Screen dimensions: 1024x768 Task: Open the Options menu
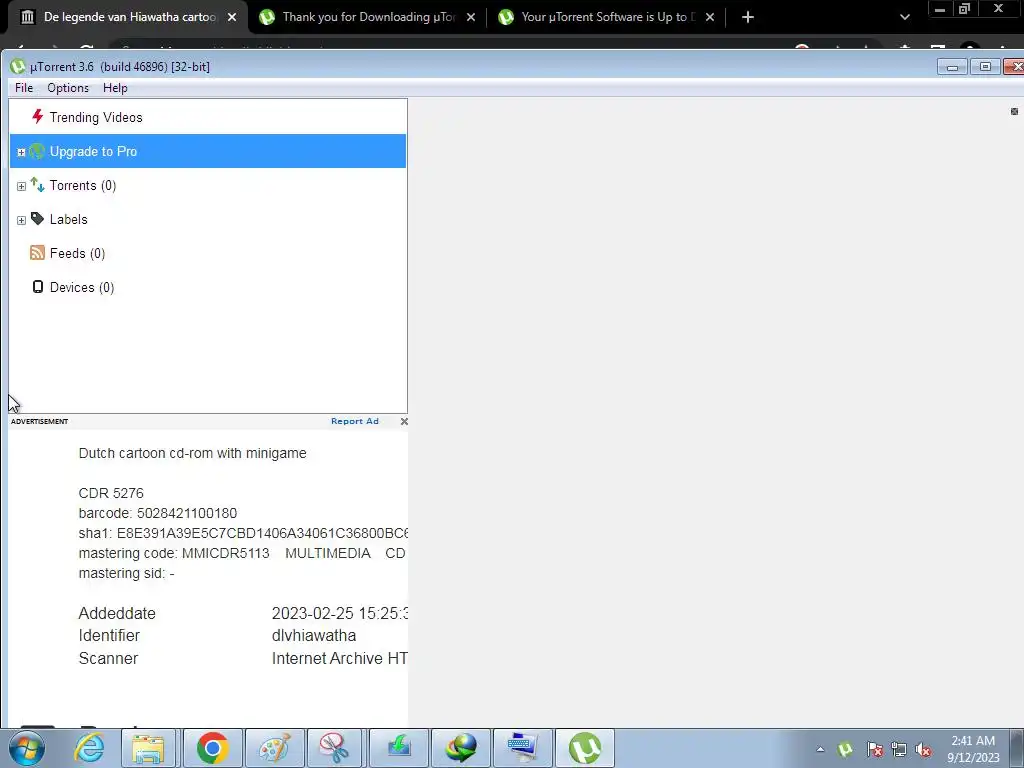[x=68, y=88]
